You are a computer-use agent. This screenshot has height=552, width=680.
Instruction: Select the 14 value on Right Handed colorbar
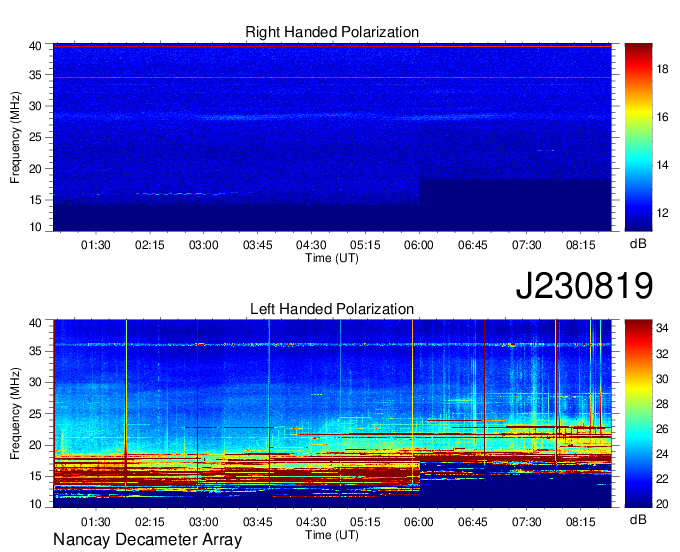point(662,165)
